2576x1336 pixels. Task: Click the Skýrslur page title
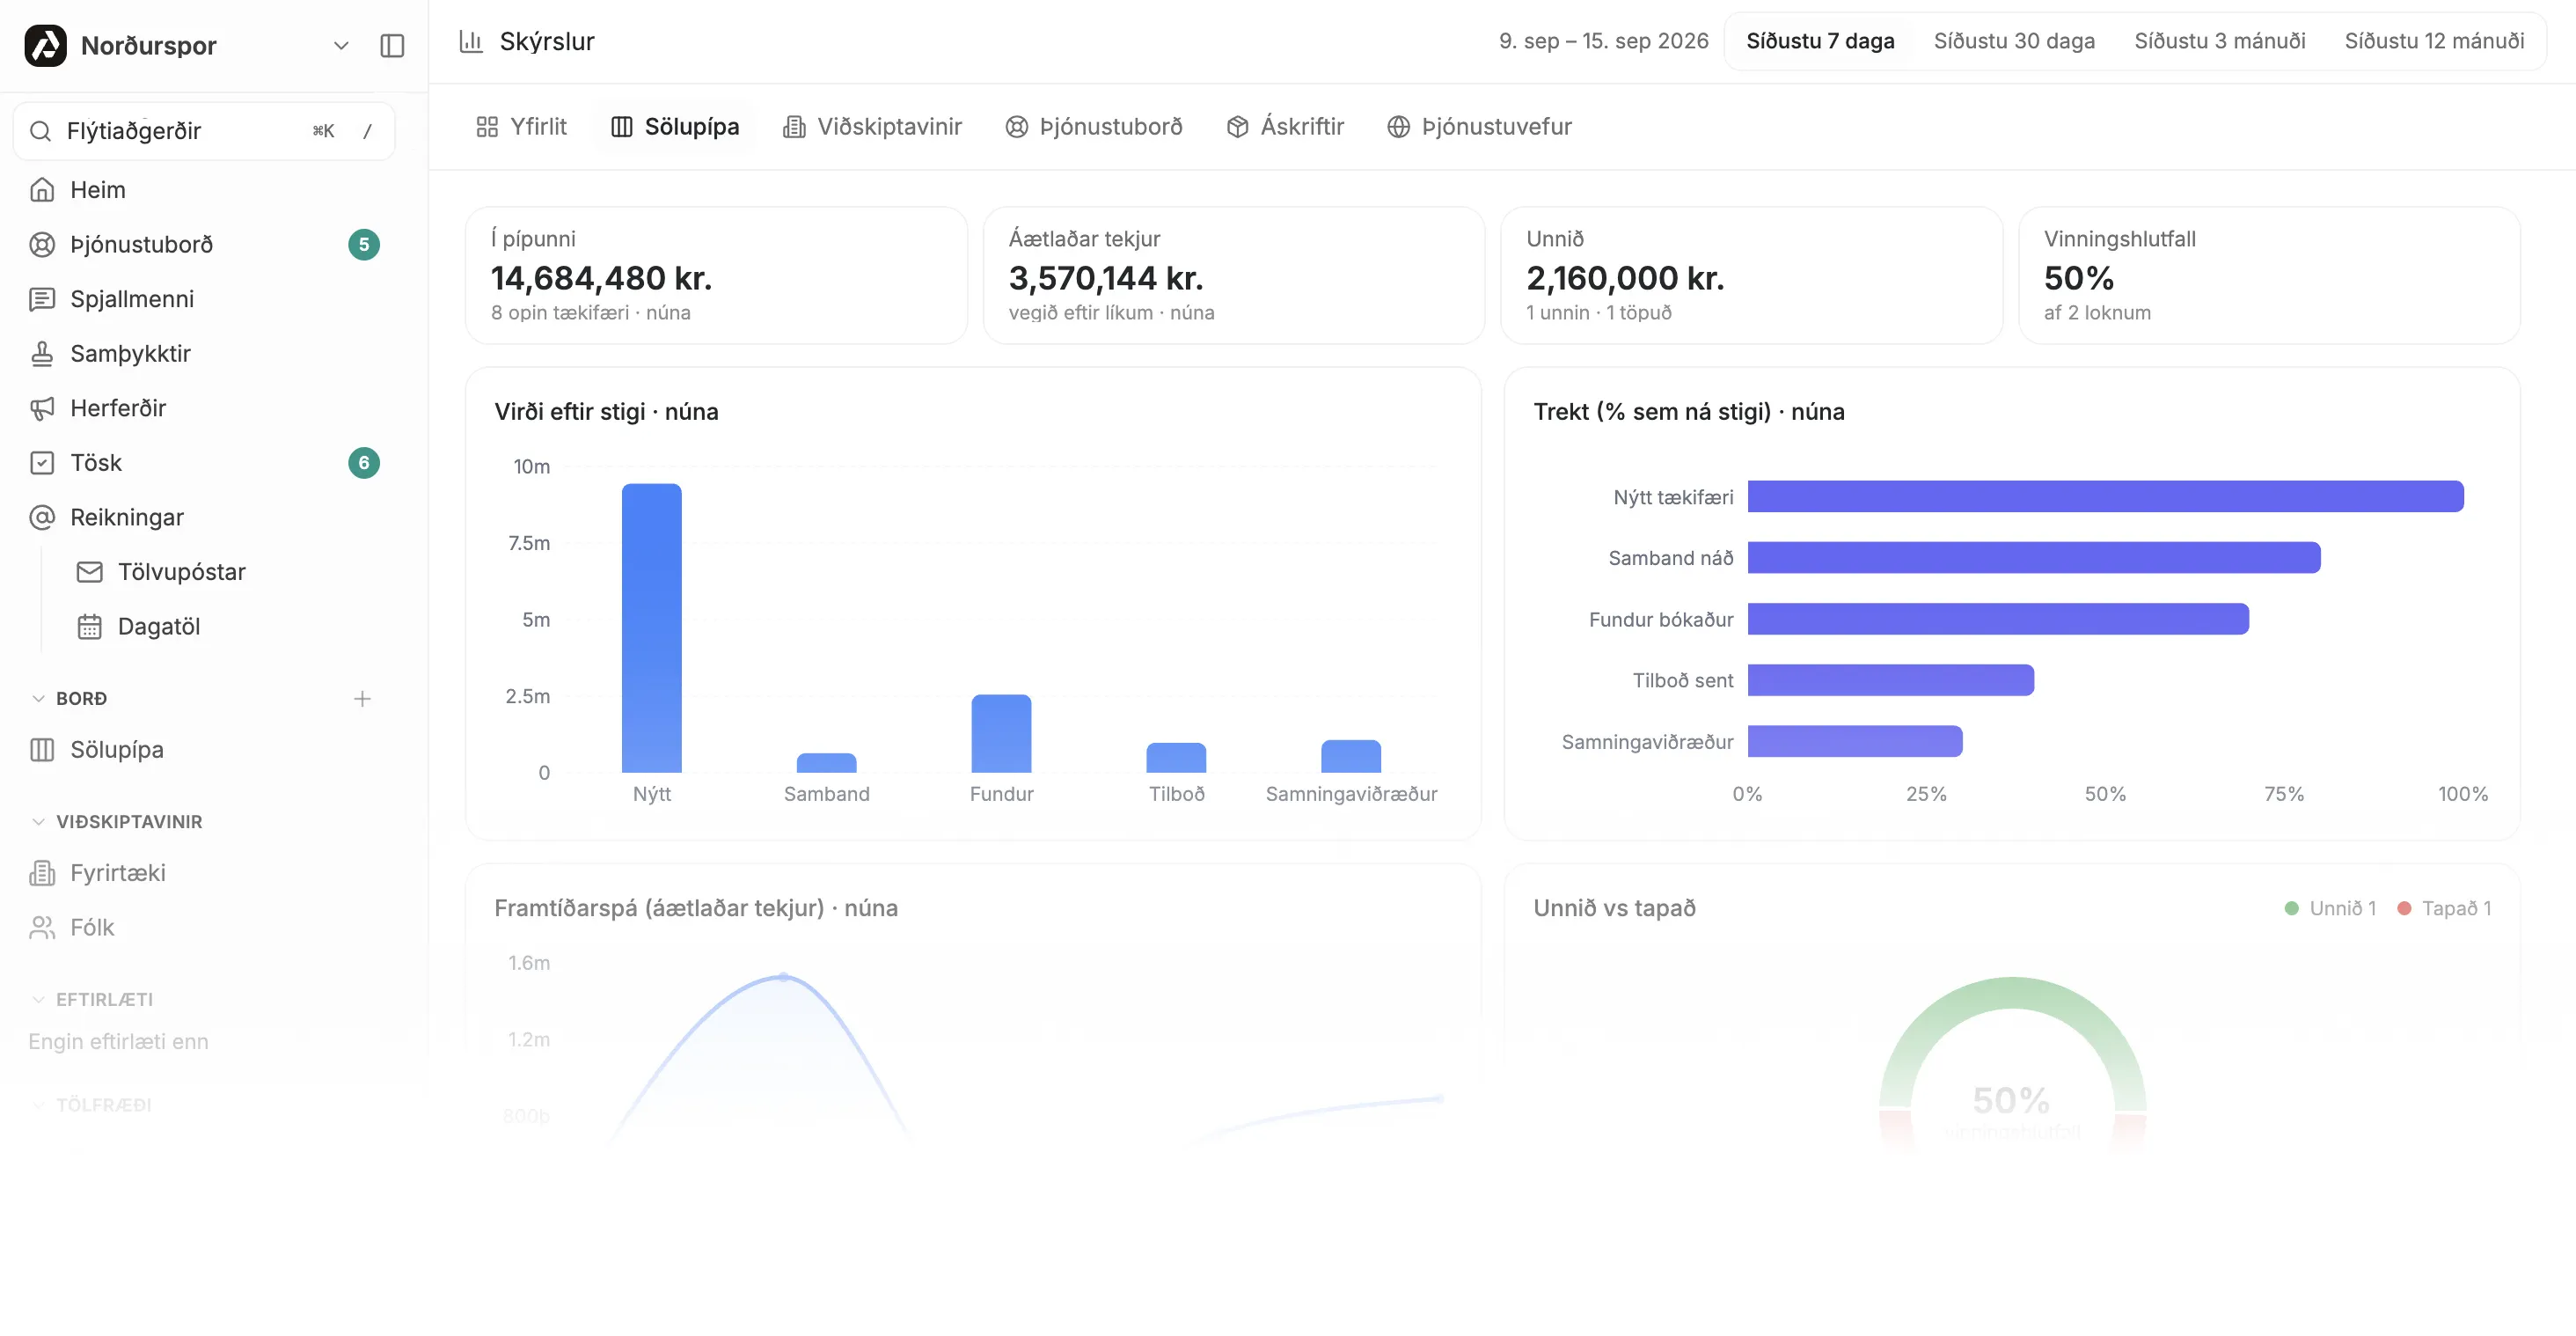click(547, 41)
